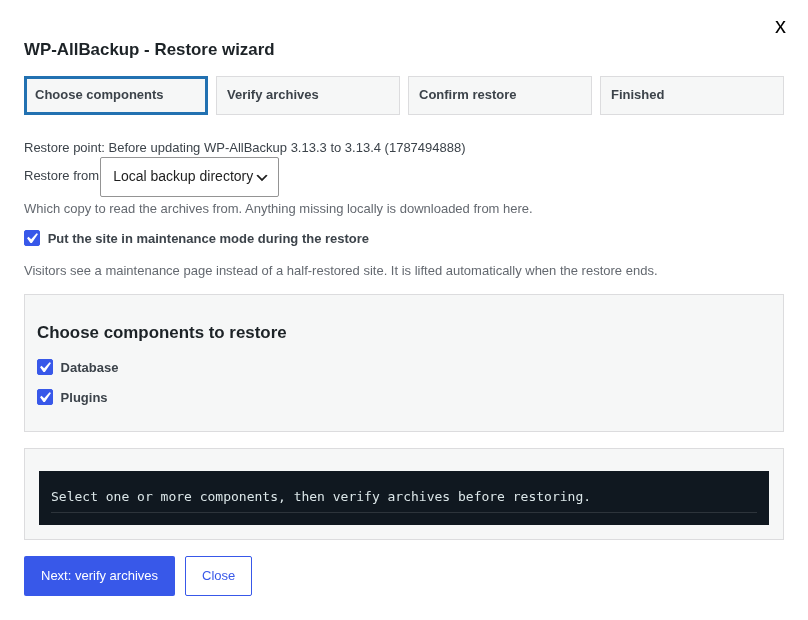
Task: Click the 'Restore from' label
Action: (x=61, y=176)
